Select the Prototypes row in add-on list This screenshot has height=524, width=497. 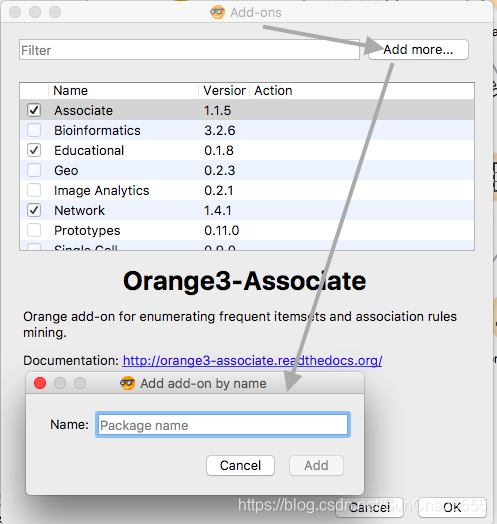click(x=247, y=230)
